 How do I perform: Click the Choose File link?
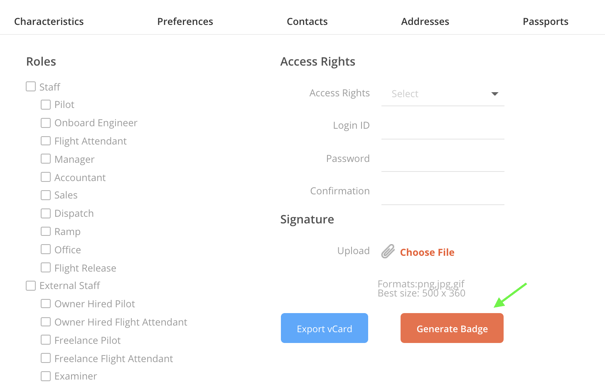point(427,252)
